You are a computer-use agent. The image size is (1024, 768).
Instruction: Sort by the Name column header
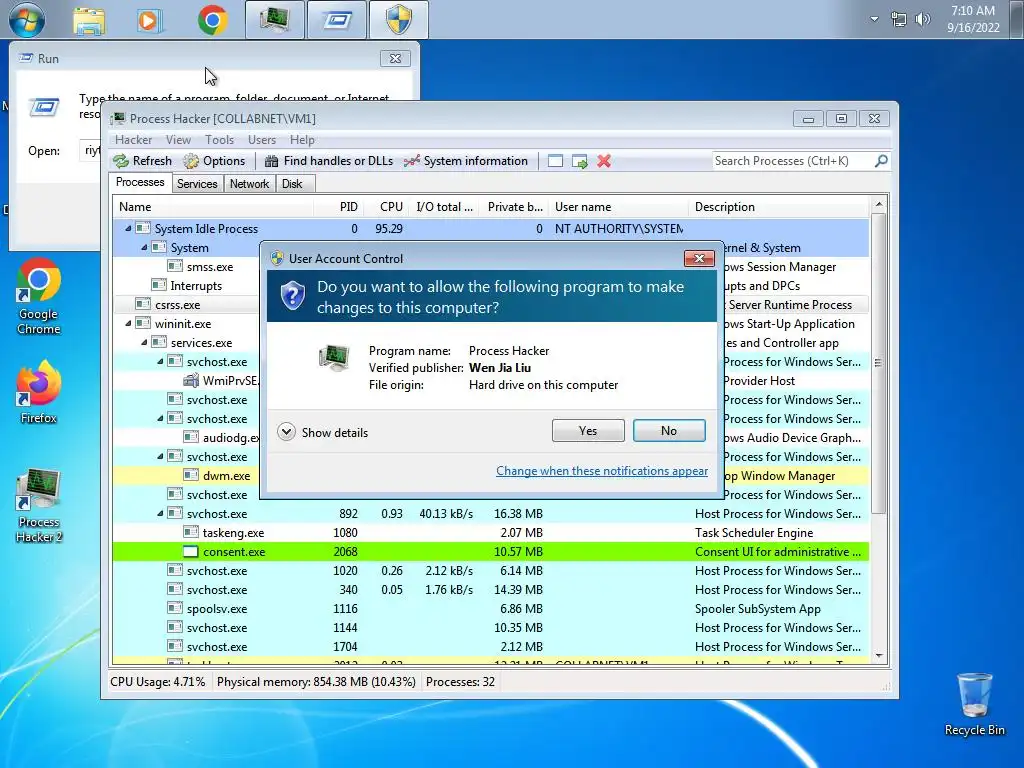tap(213, 206)
